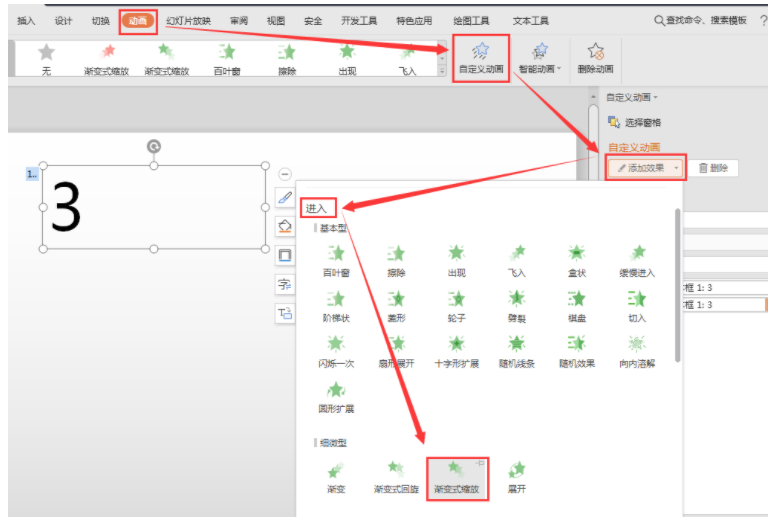Pick 向内溶解 entrance effect
Image resolution: width=772 pixels, height=523 pixels.
point(637,352)
